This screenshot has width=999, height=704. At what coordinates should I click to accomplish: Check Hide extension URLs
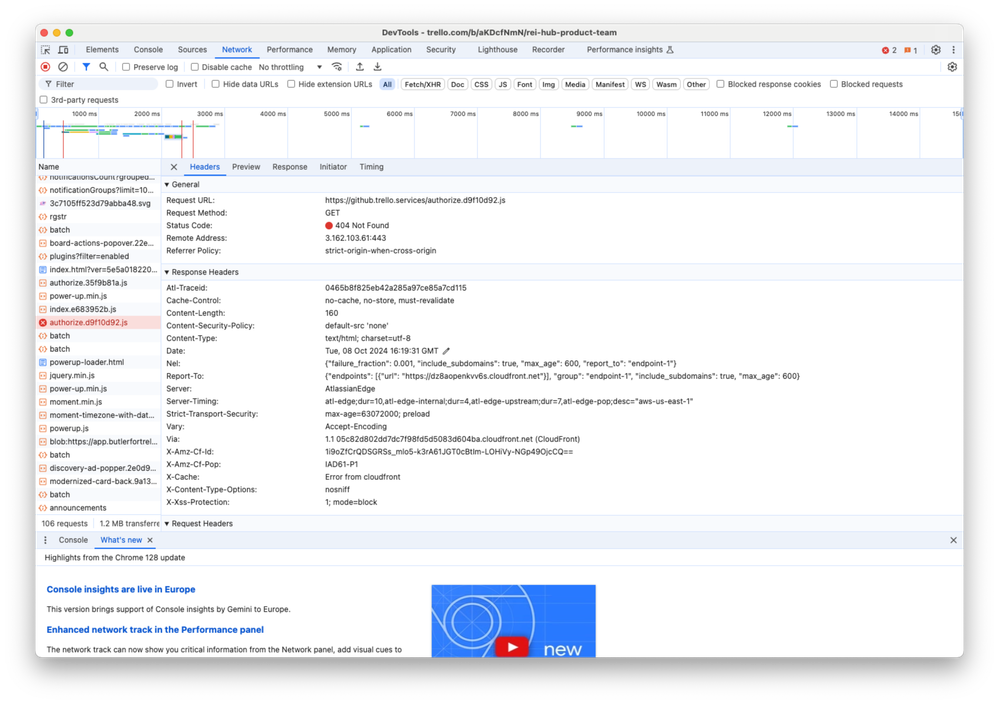click(x=291, y=84)
